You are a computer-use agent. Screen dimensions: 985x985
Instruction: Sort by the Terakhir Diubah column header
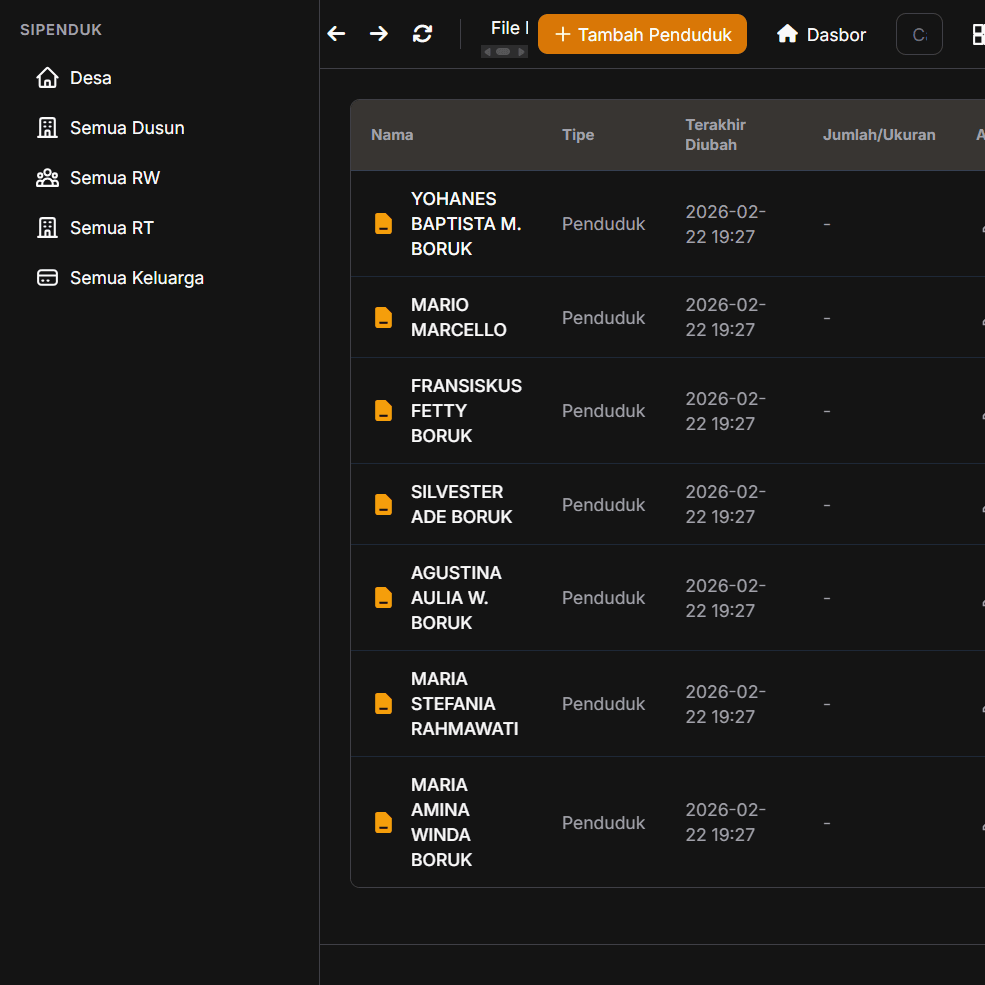click(x=715, y=135)
